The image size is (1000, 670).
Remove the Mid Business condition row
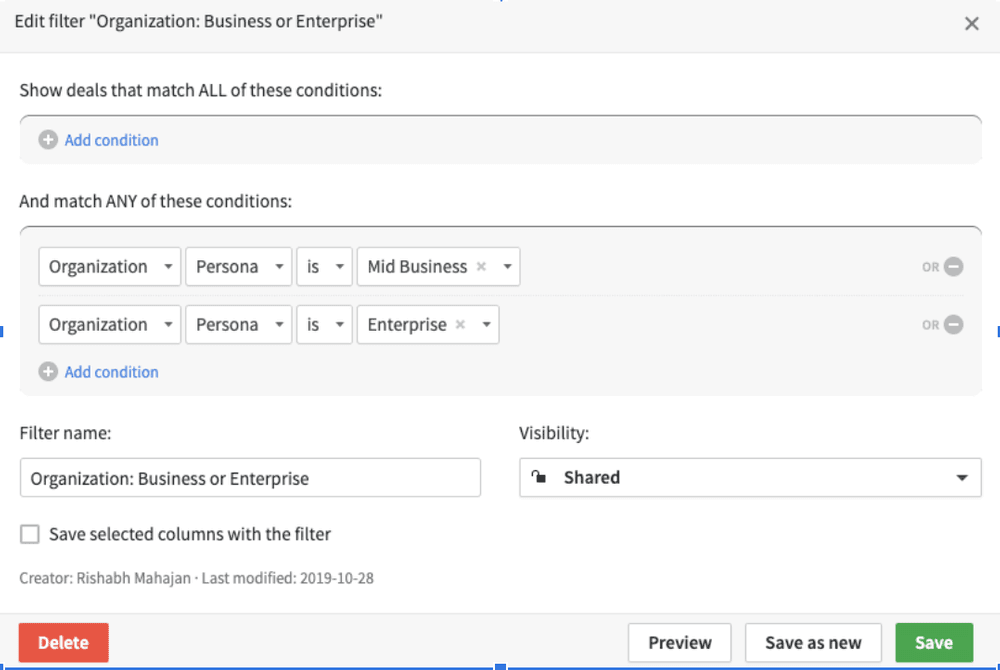tap(953, 267)
